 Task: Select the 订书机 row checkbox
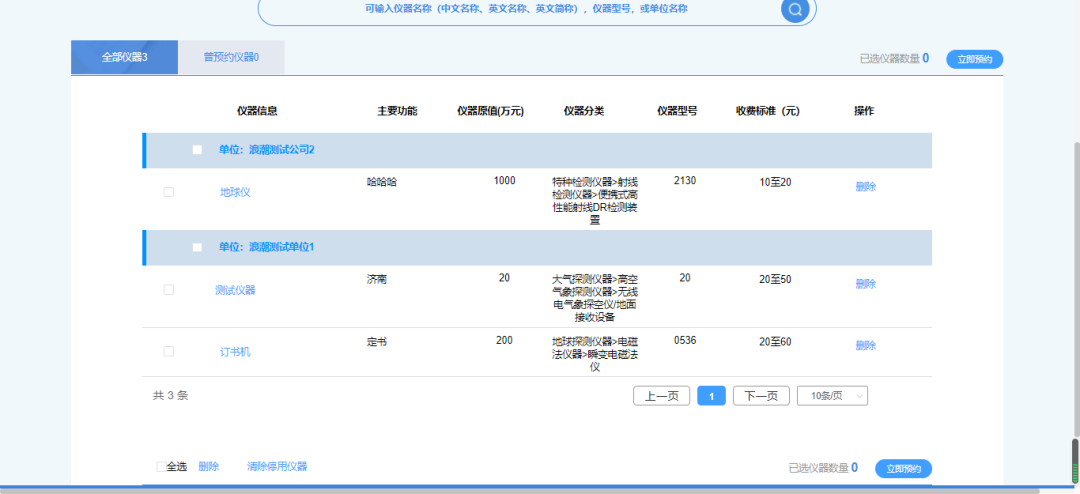click(168, 351)
